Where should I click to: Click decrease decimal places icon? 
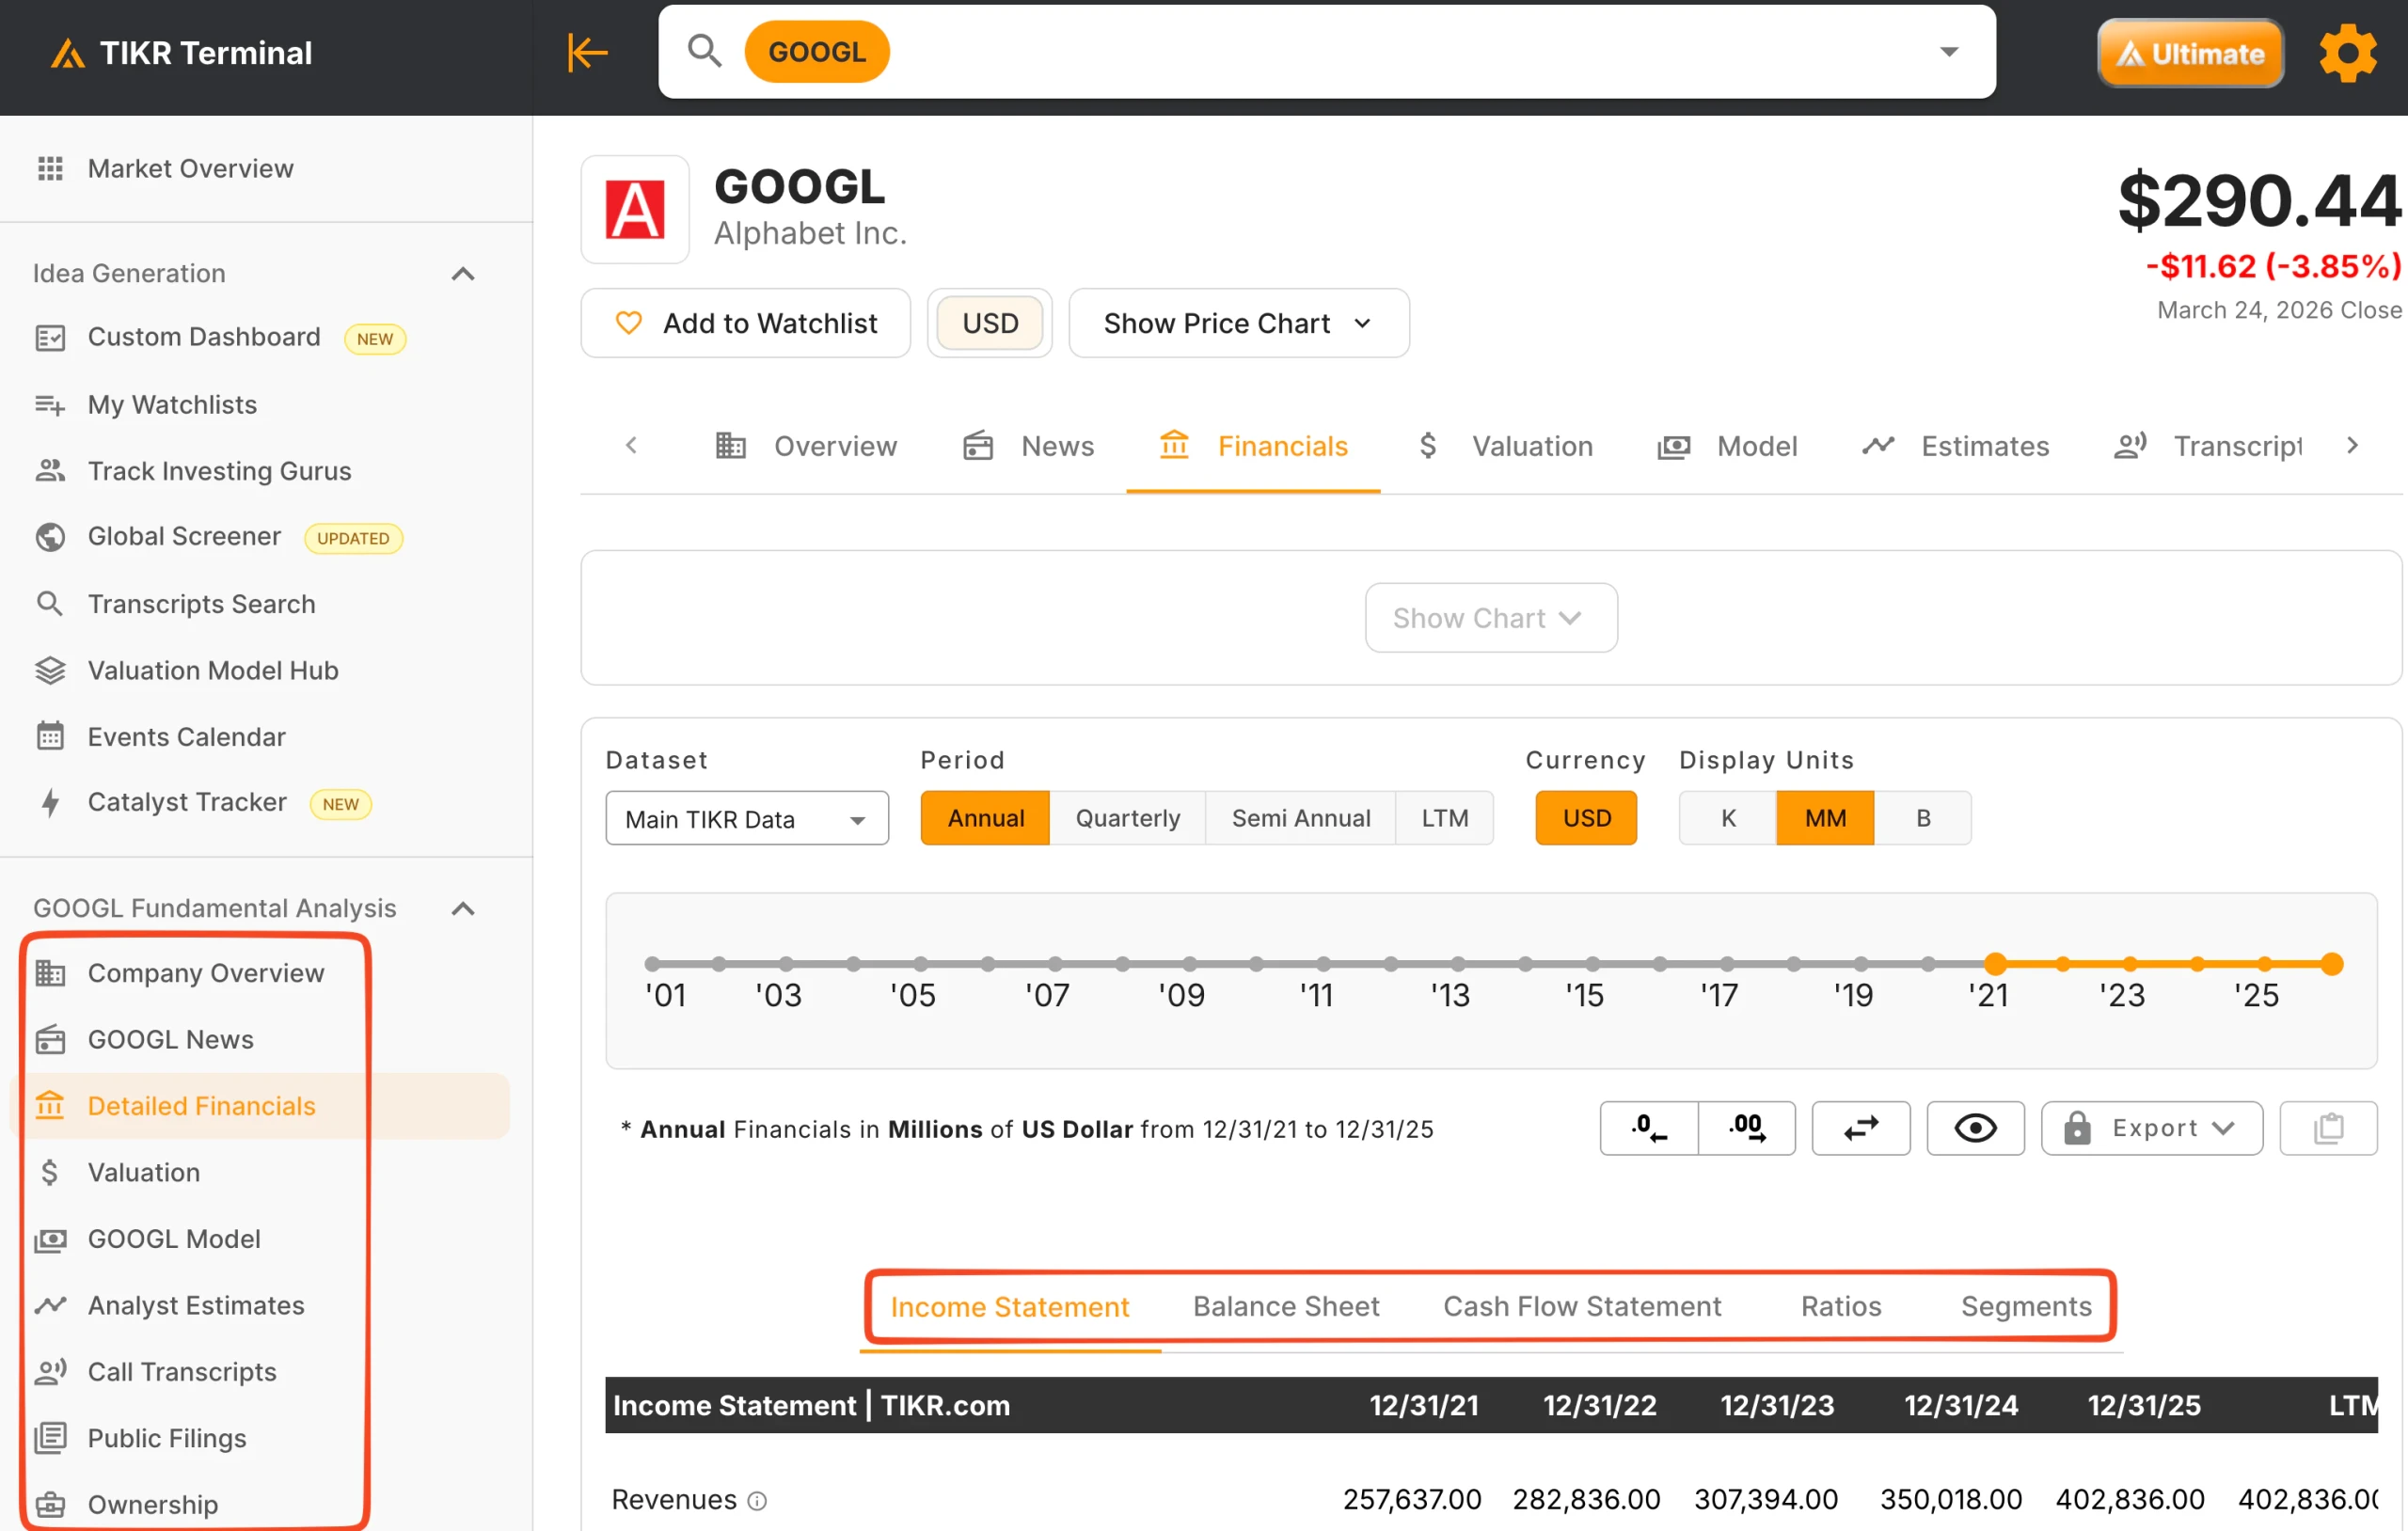coord(1648,1128)
